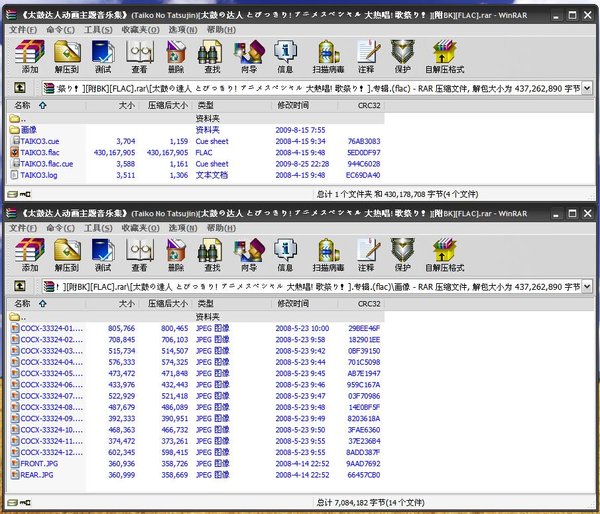
Task: Click 删除 (Delete) icon in bottom window
Action: point(176,255)
